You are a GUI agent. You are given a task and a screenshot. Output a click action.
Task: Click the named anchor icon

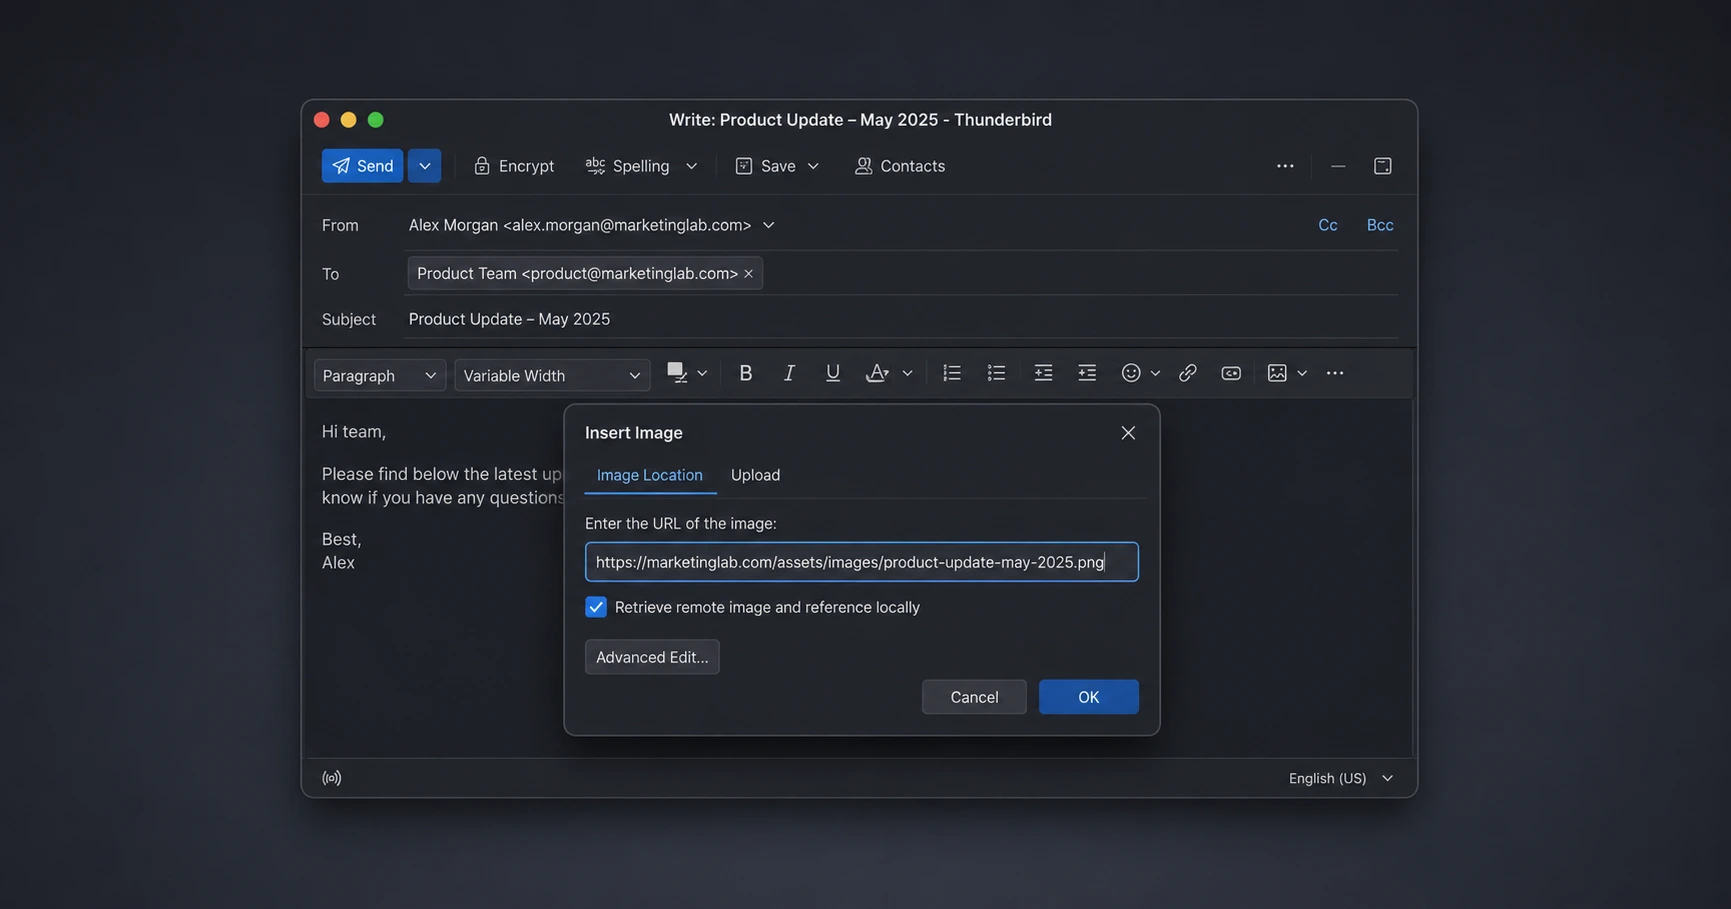pyautogui.click(x=1231, y=373)
